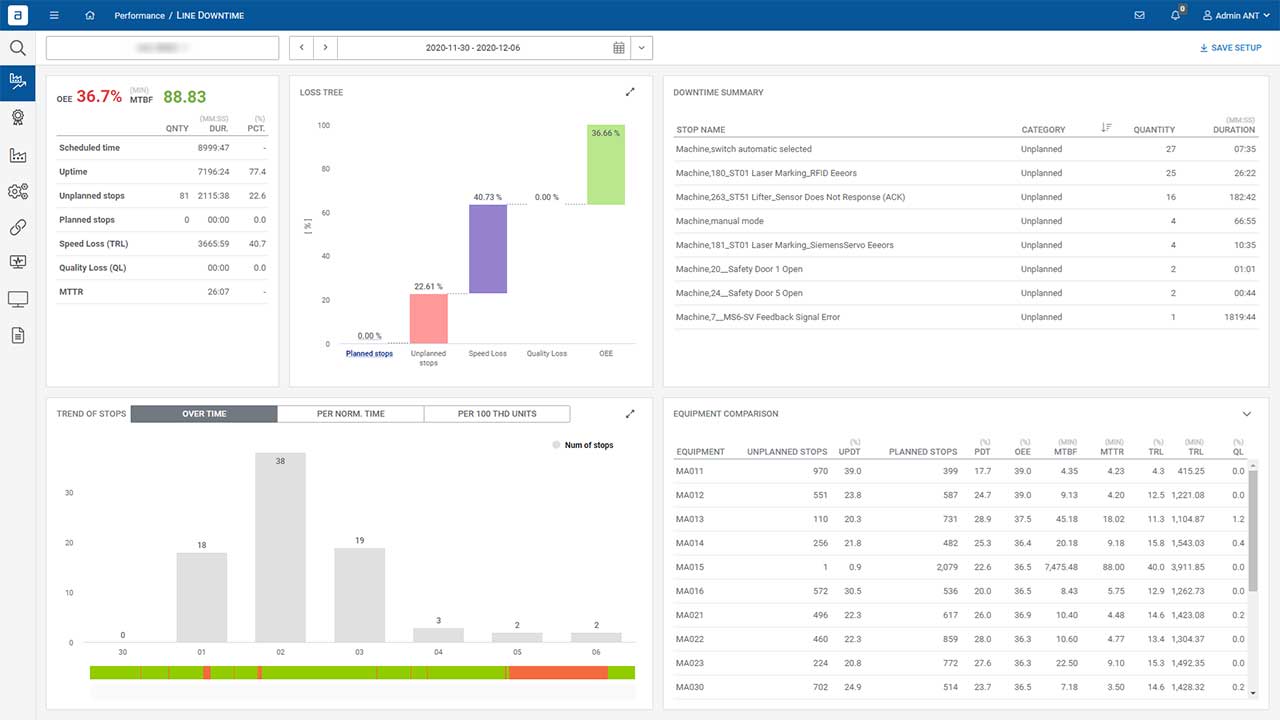Open the mail messages icon

1139,15
